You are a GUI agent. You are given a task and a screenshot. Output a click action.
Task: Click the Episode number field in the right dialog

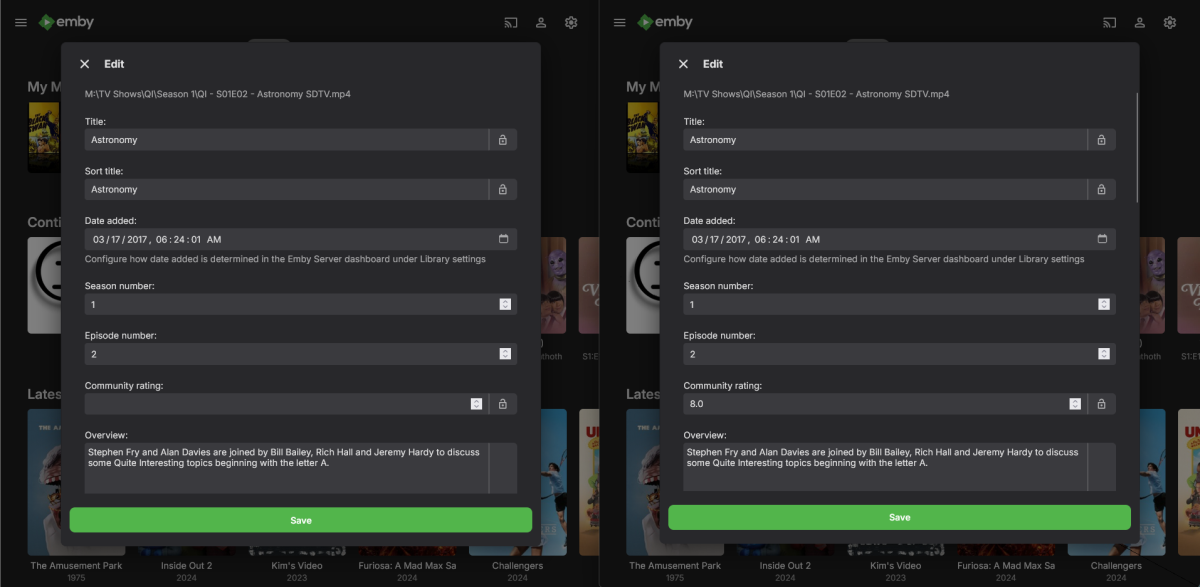900,354
